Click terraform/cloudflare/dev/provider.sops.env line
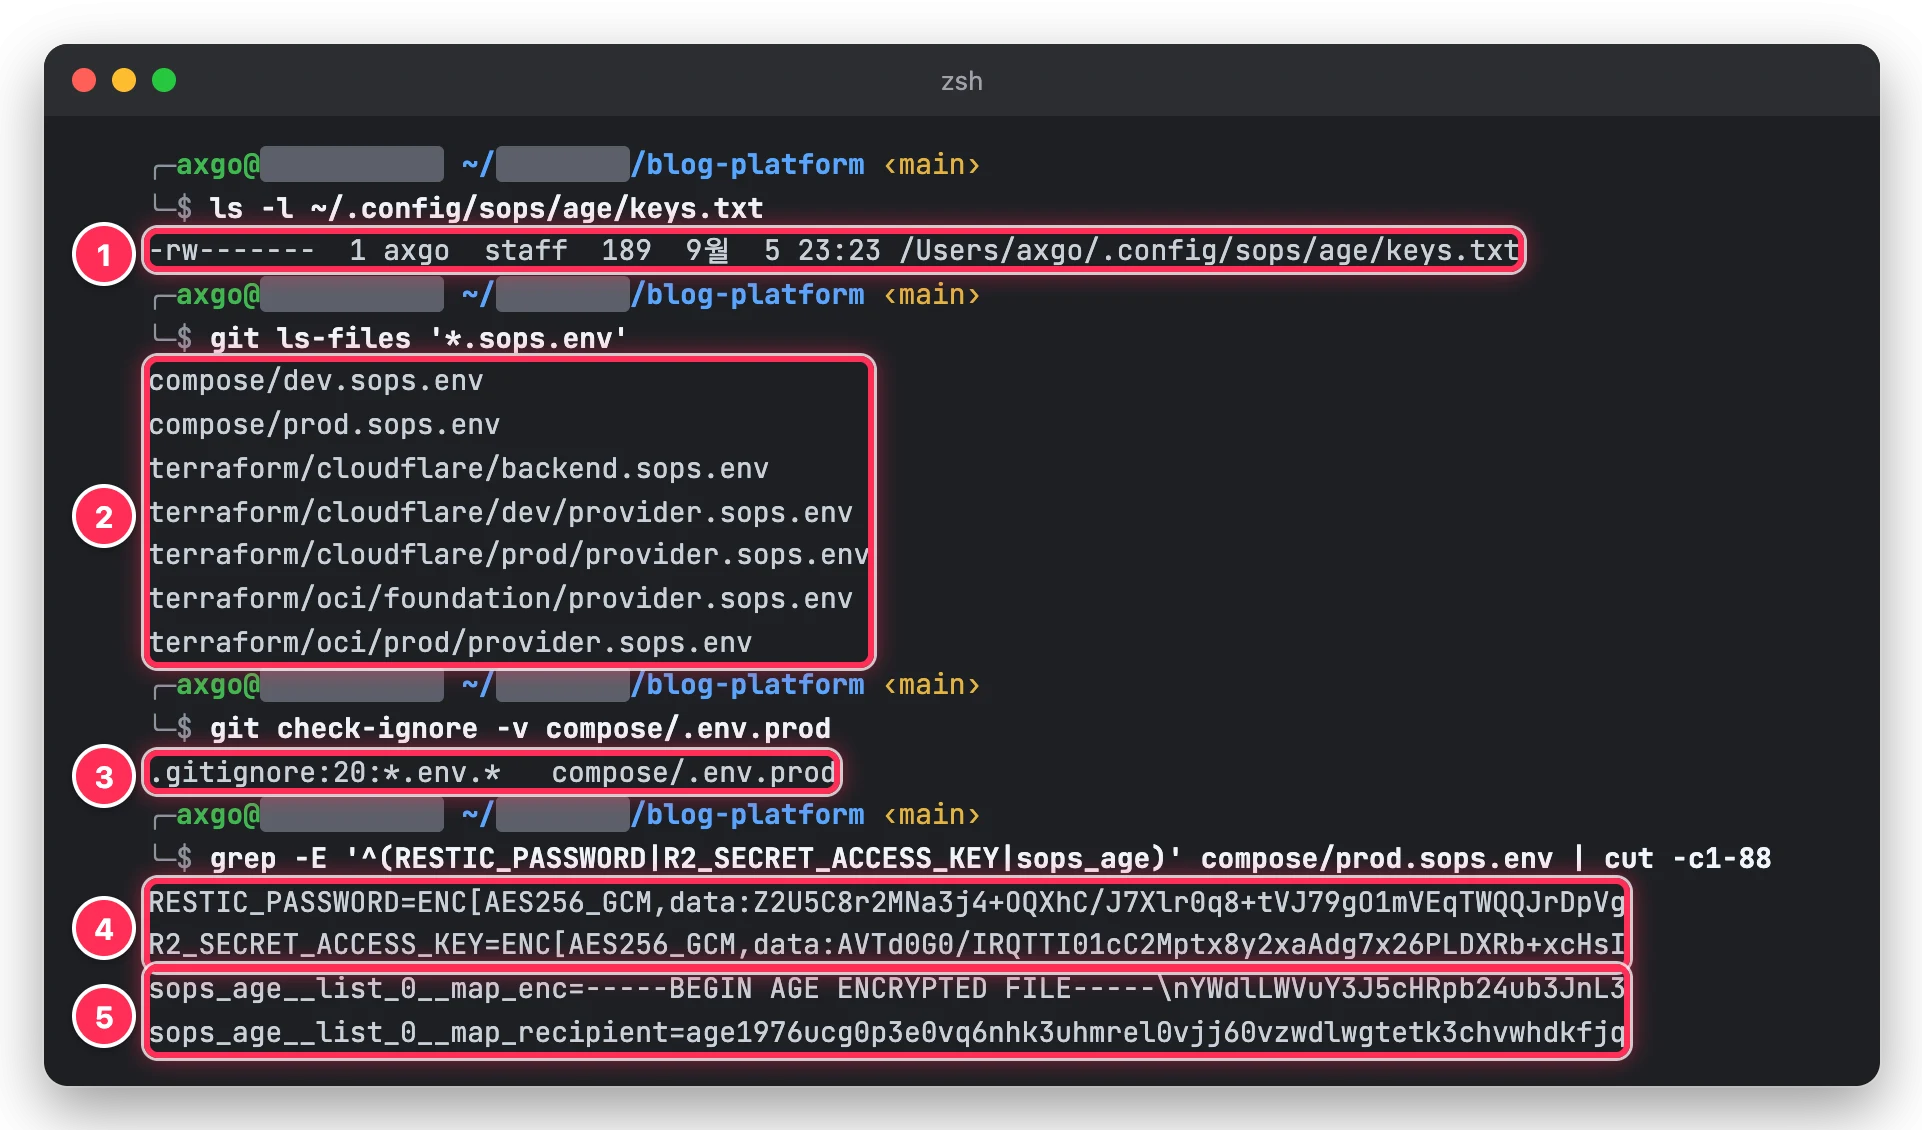The image size is (1922, 1130). pos(501,512)
